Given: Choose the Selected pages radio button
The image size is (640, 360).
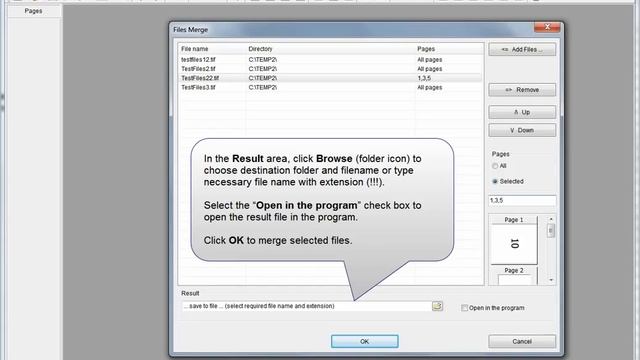Looking at the screenshot, I should point(495,181).
